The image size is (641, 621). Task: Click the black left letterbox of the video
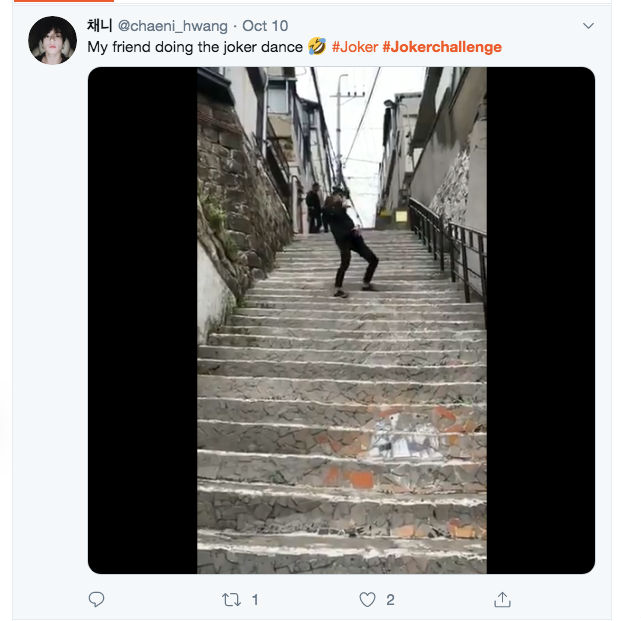[x=142, y=320]
